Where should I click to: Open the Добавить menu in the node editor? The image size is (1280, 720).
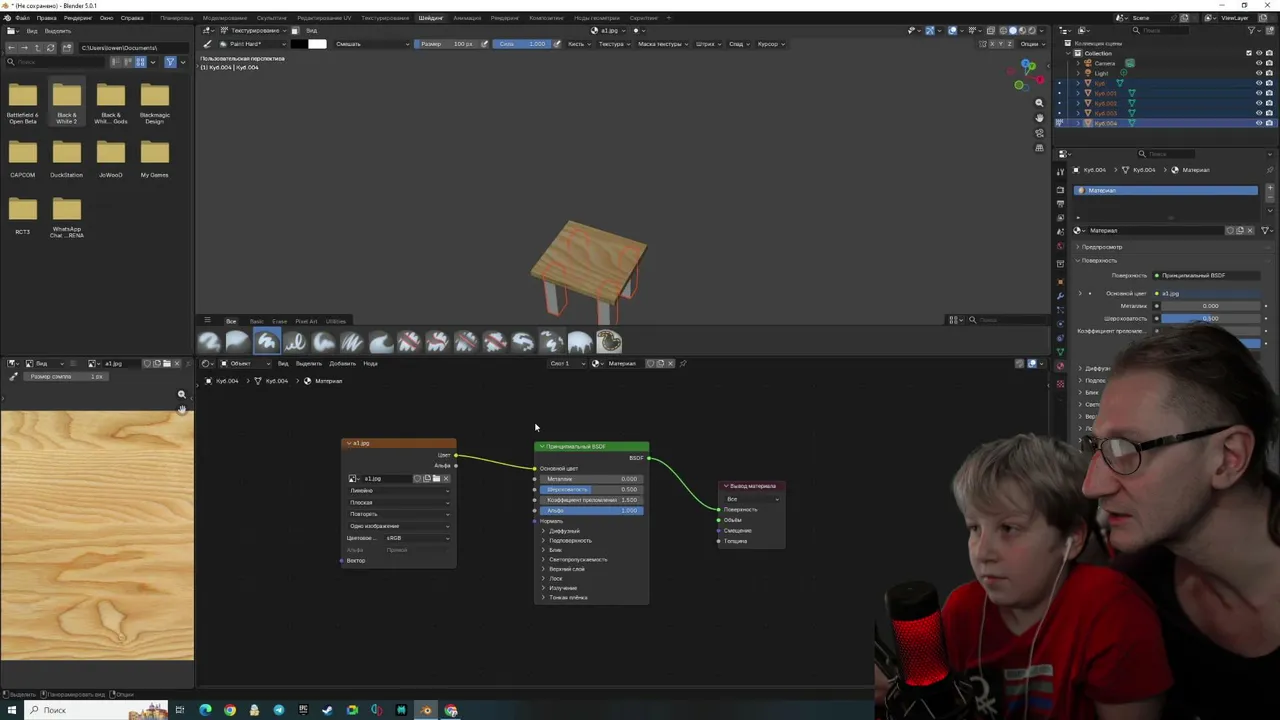[342, 363]
